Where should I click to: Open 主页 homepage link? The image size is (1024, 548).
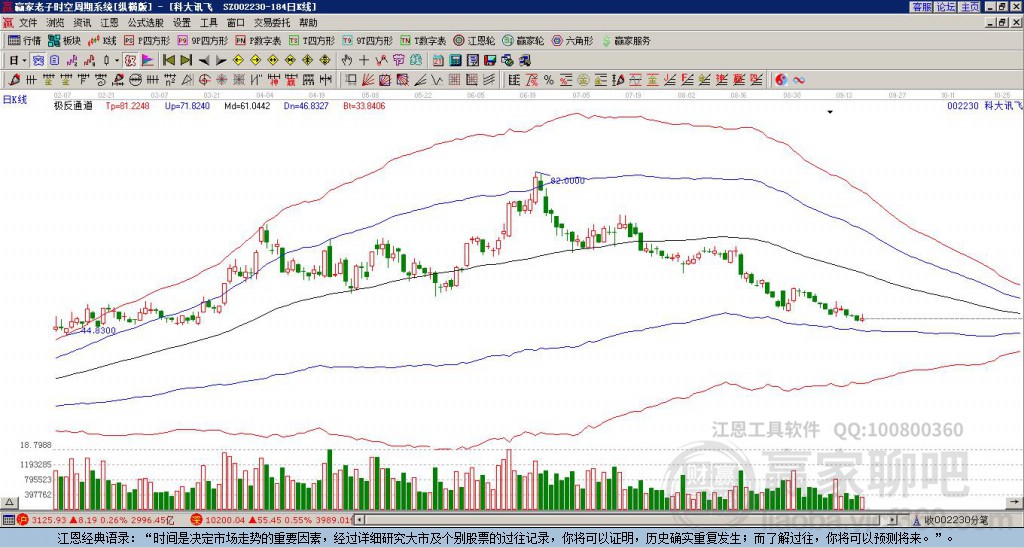coord(969,6)
